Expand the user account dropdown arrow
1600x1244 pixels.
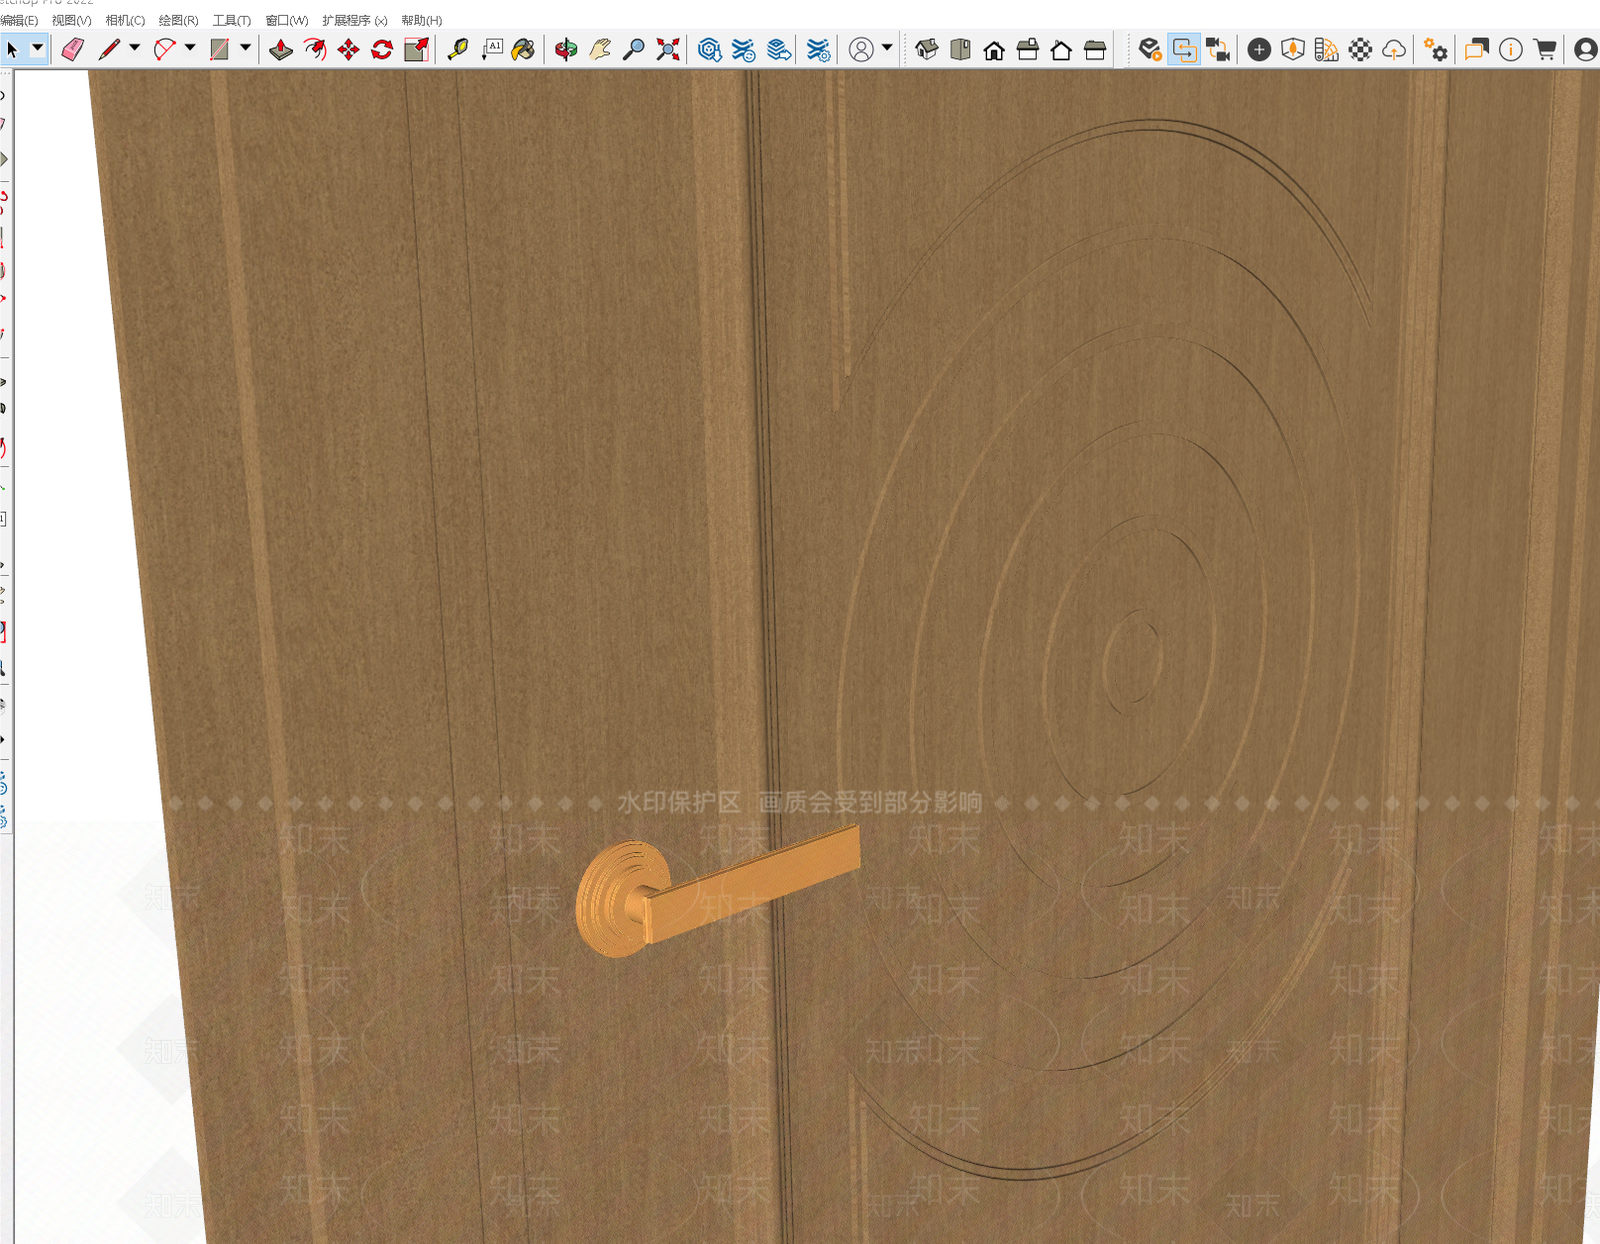887,48
